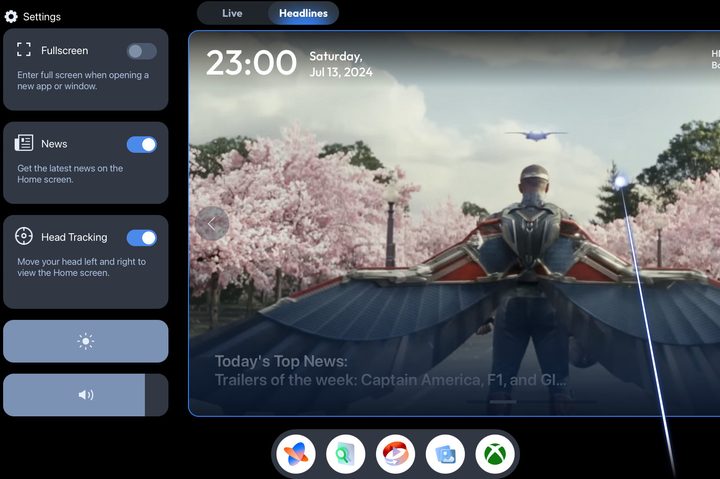Click the Fullscreen brackets icon
720x479 pixels.
[x=24, y=49]
